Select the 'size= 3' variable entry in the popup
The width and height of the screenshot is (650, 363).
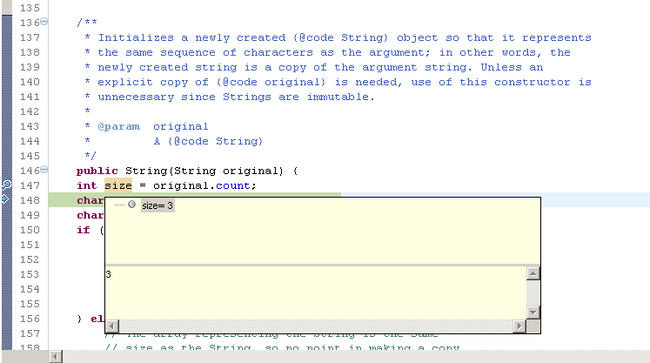tap(158, 206)
